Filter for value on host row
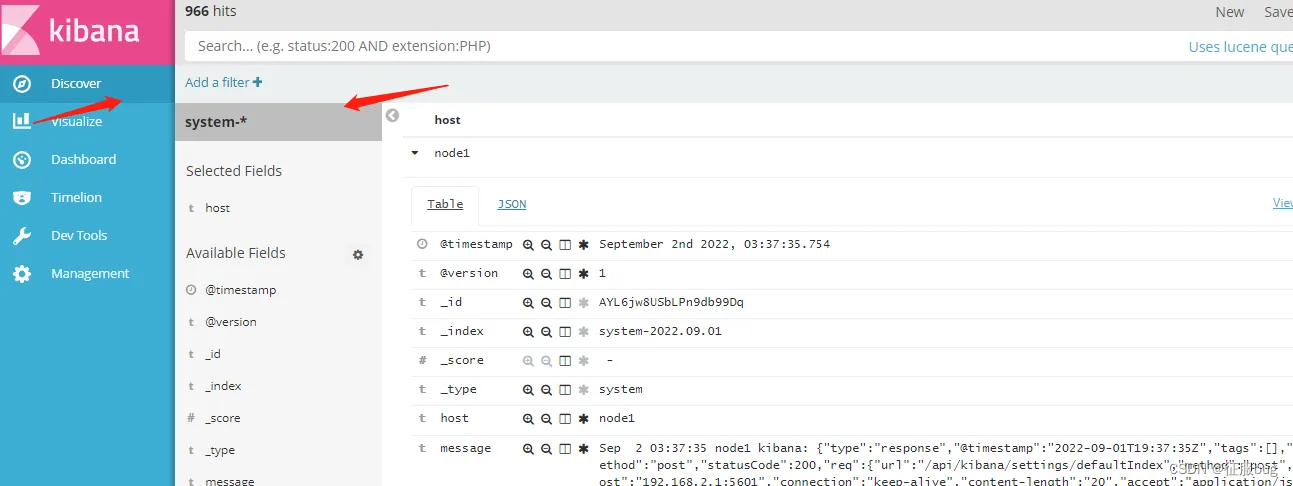1293x486 pixels. point(528,418)
